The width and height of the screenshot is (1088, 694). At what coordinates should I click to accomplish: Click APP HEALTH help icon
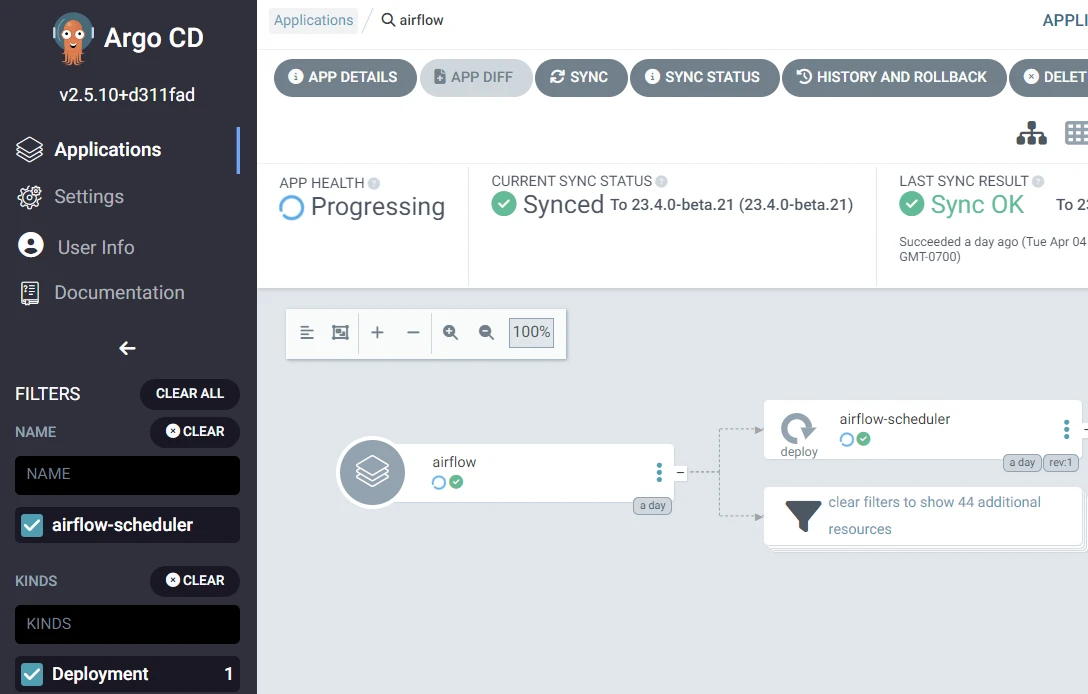[x=374, y=183]
